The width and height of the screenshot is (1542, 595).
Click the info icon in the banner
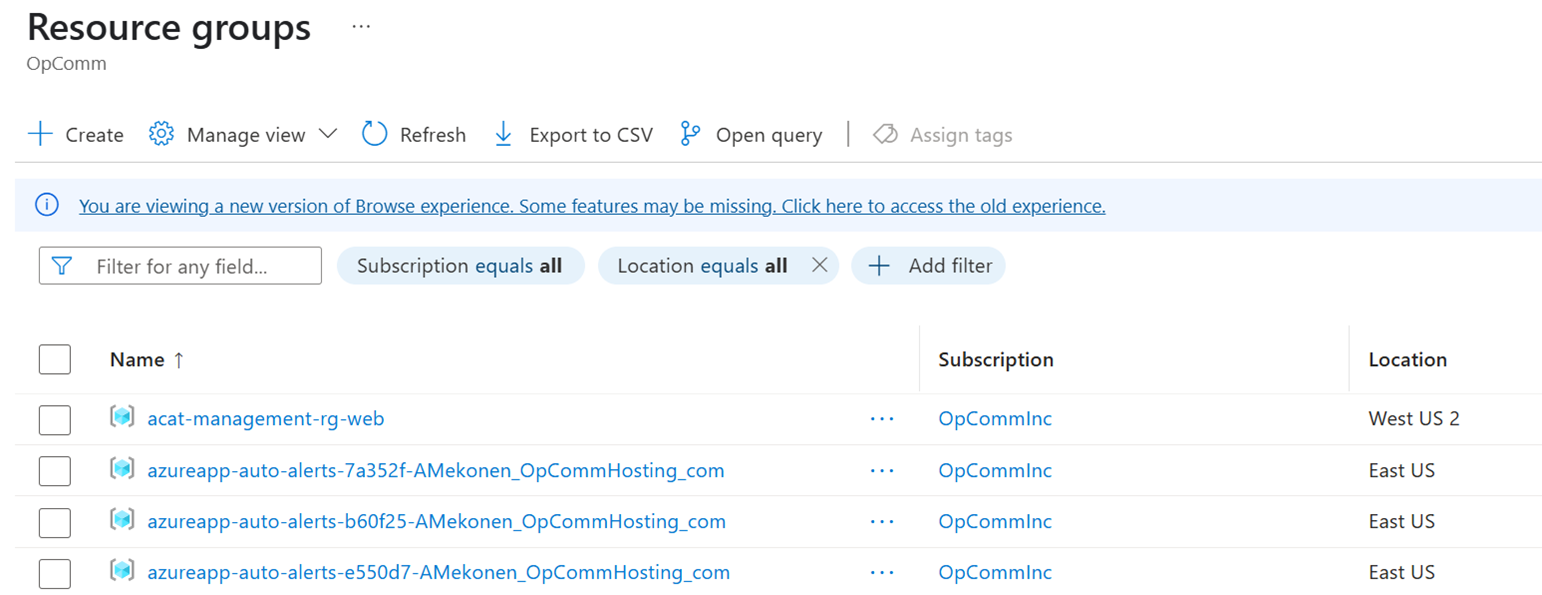[x=47, y=206]
